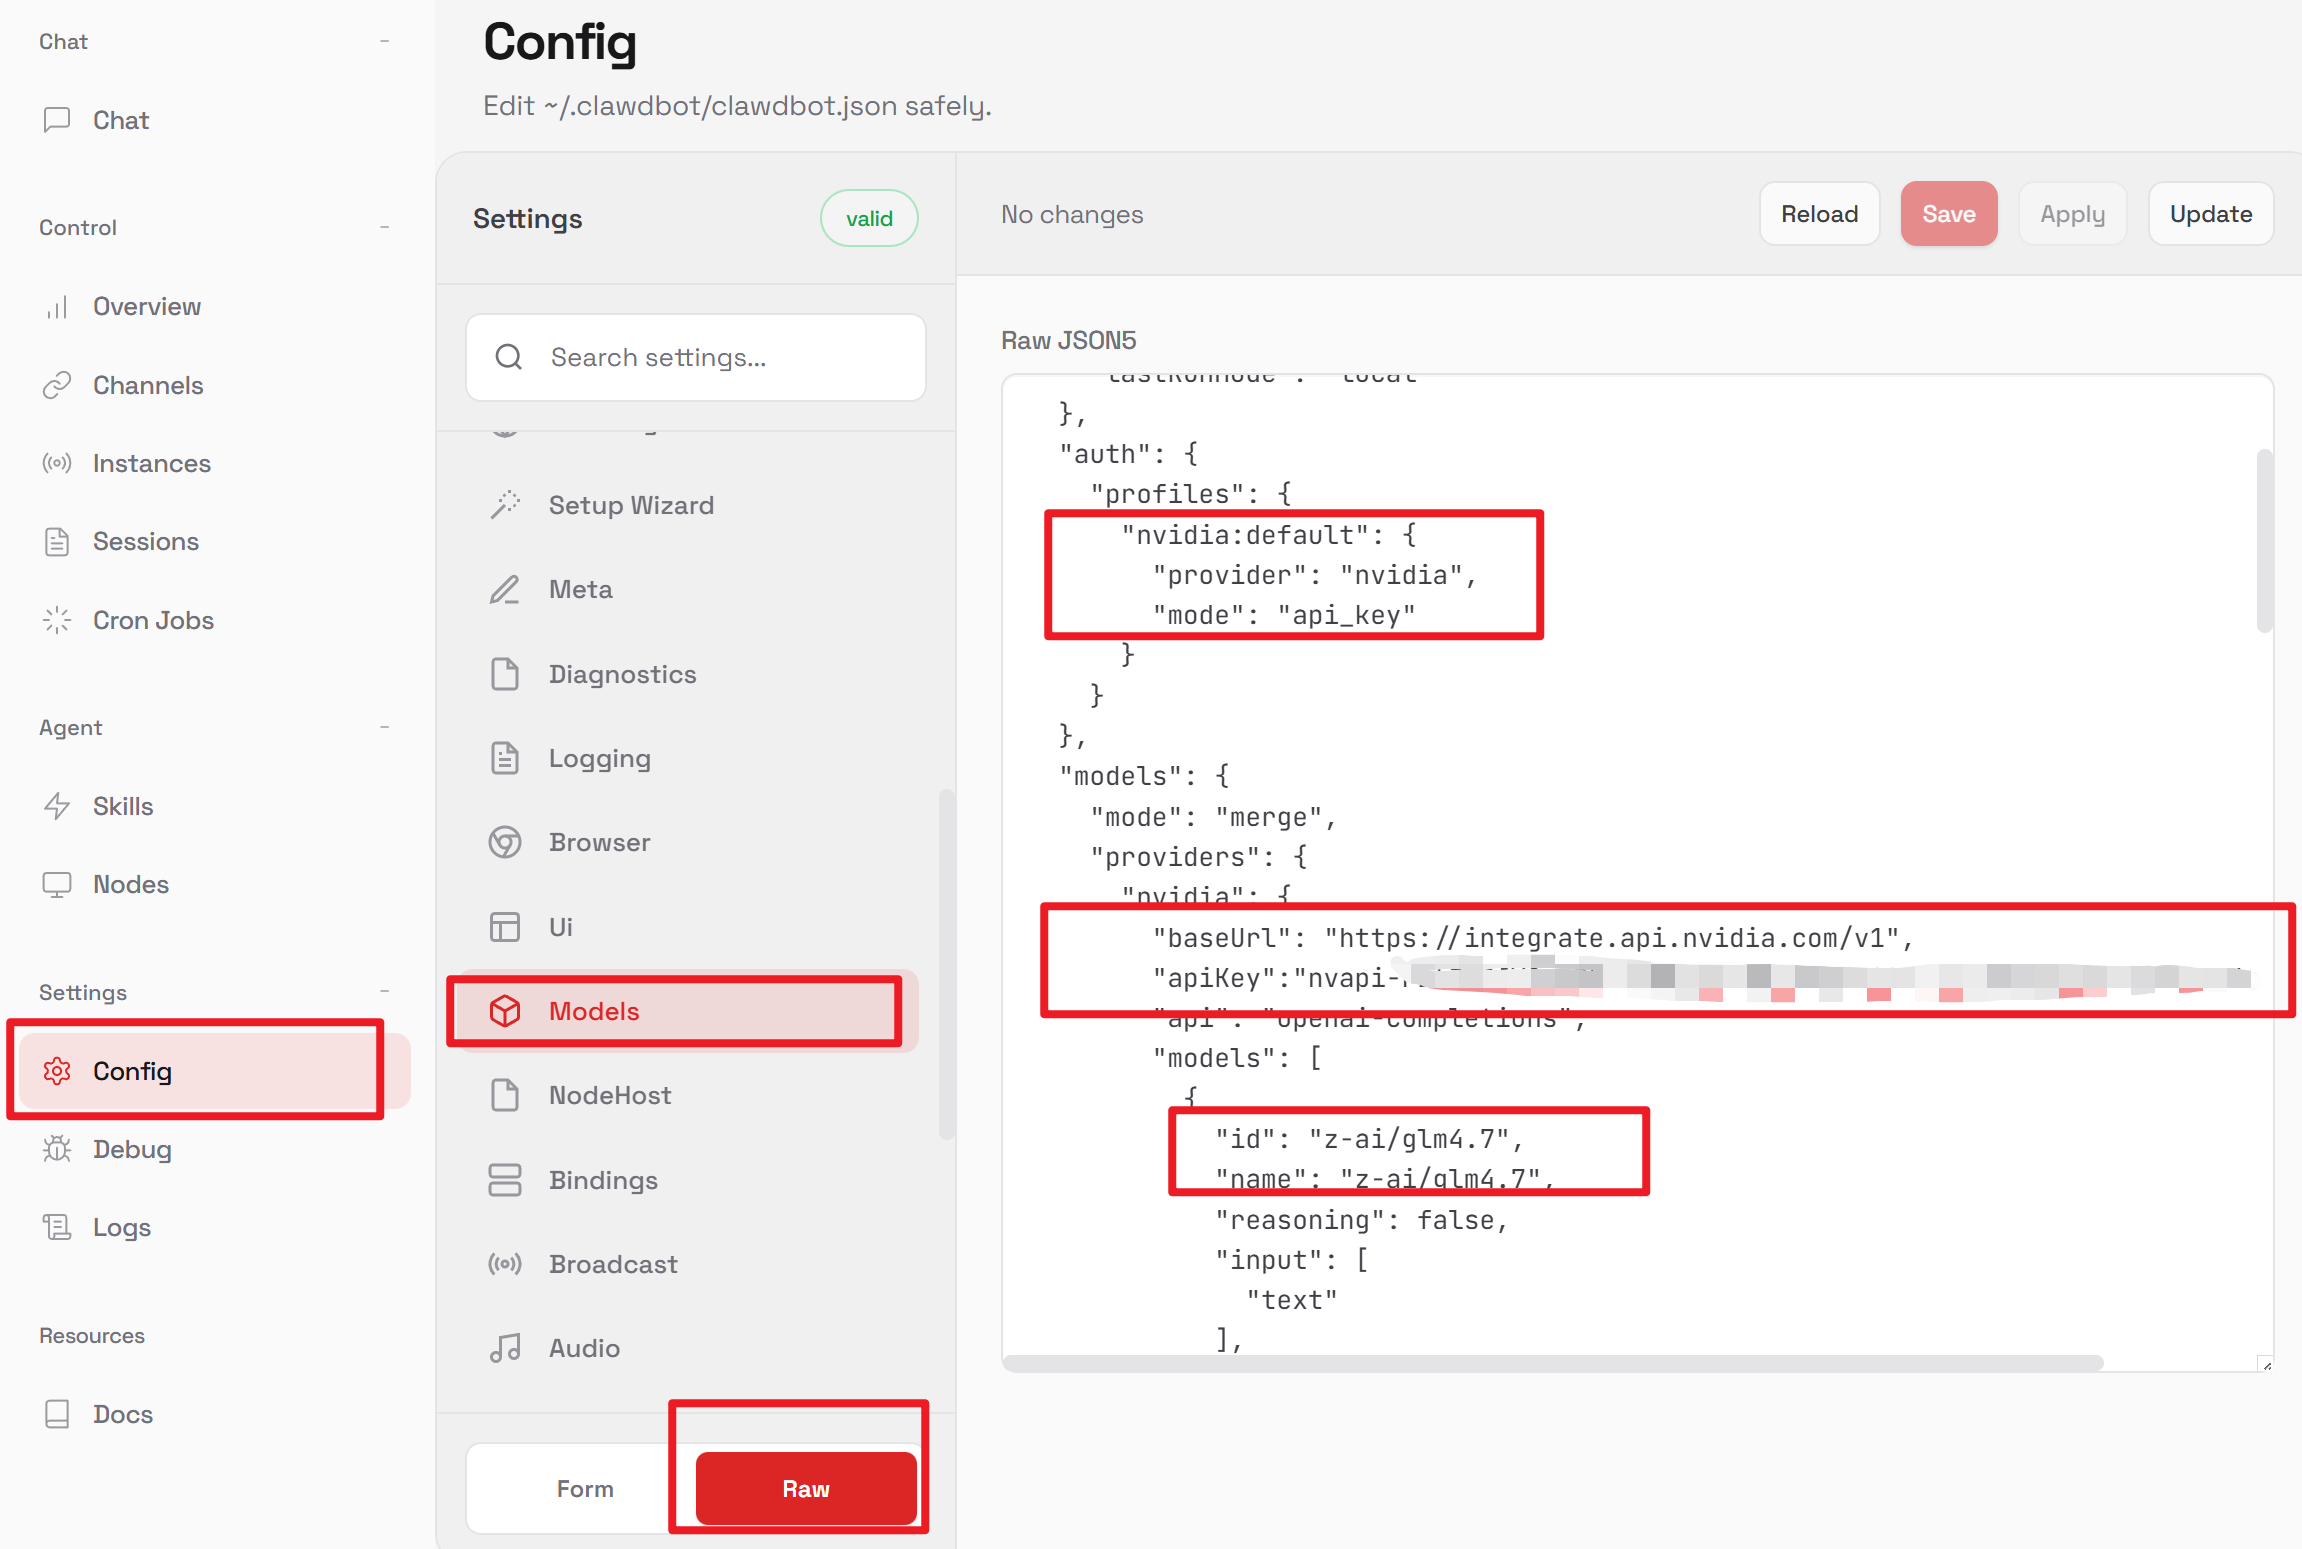The width and height of the screenshot is (2302, 1549).
Task: Click the "nvidia:default" profile line
Action: [x=1268, y=535]
